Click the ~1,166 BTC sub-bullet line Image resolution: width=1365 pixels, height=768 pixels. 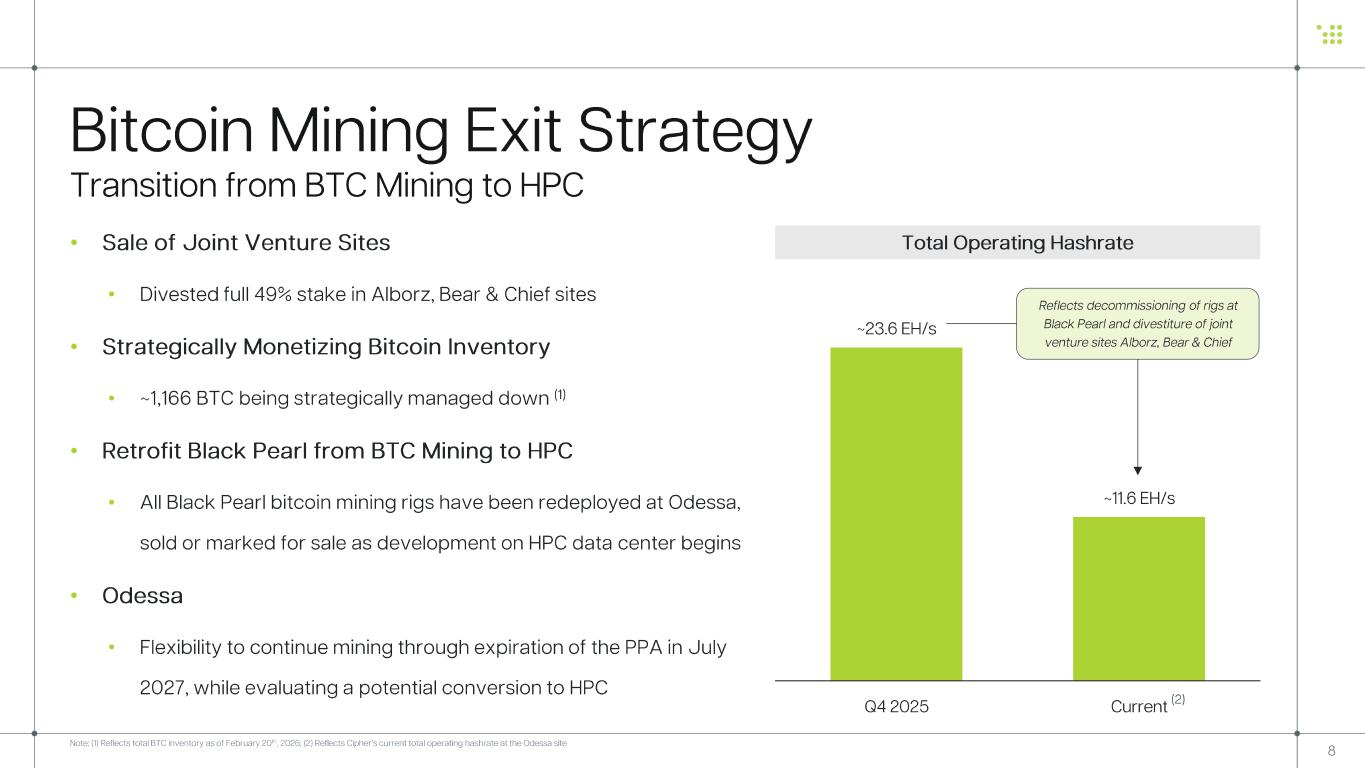[x=353, y=399]
